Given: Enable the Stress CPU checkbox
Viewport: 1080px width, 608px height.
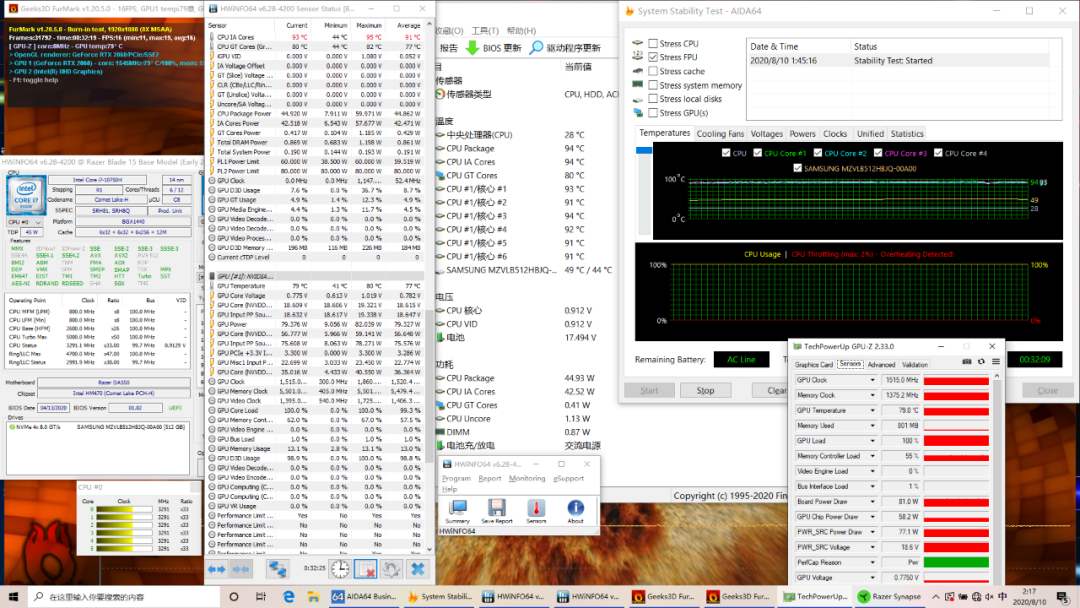Looking at the screenshot, I should 653,44.
